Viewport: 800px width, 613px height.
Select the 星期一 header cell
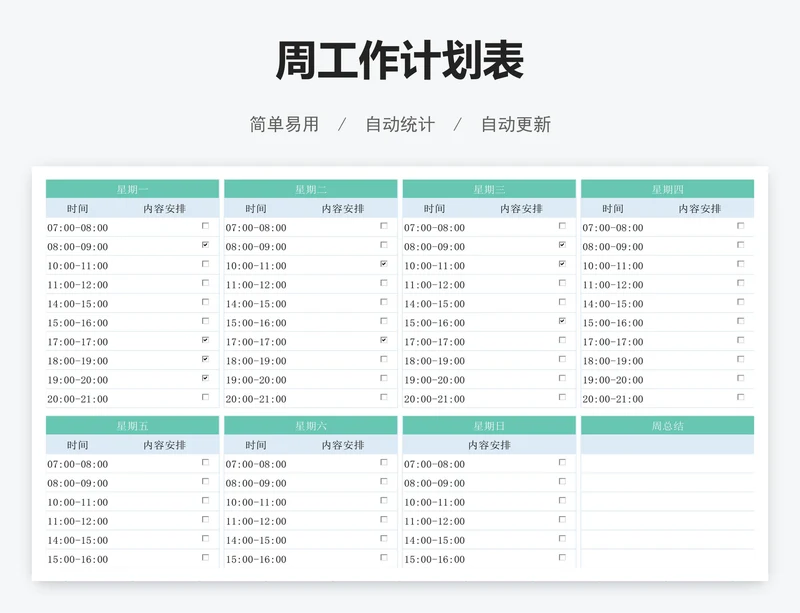click(x=133, y=189)
